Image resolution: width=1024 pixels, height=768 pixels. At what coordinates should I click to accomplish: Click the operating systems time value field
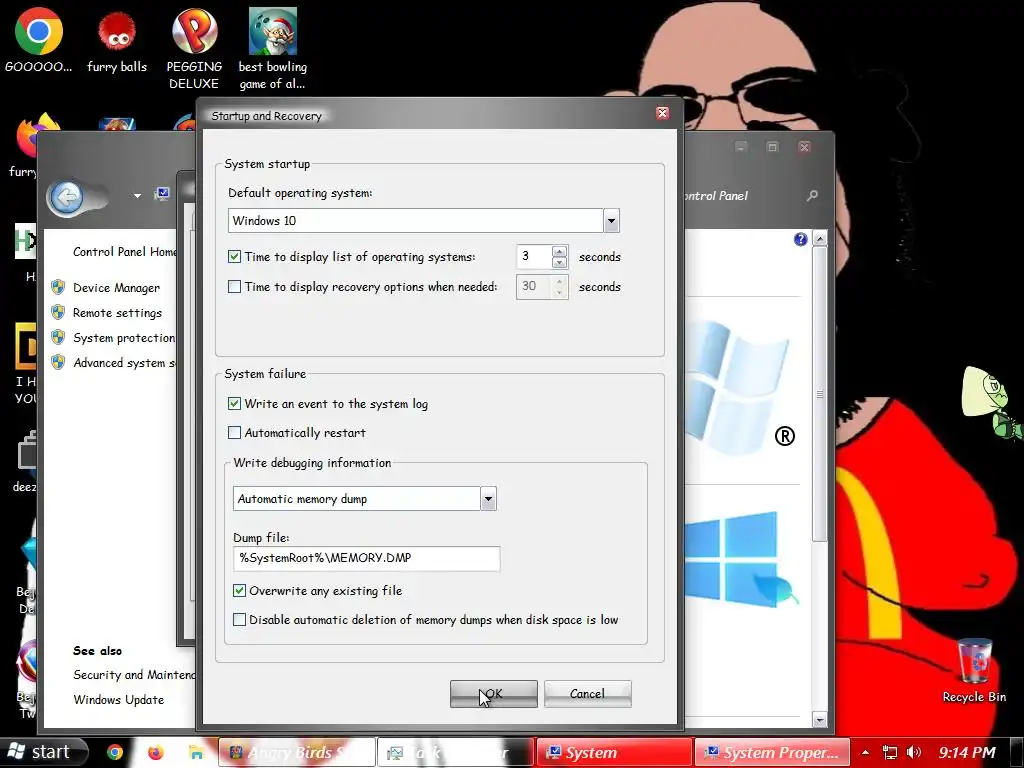tap(534, 257)
